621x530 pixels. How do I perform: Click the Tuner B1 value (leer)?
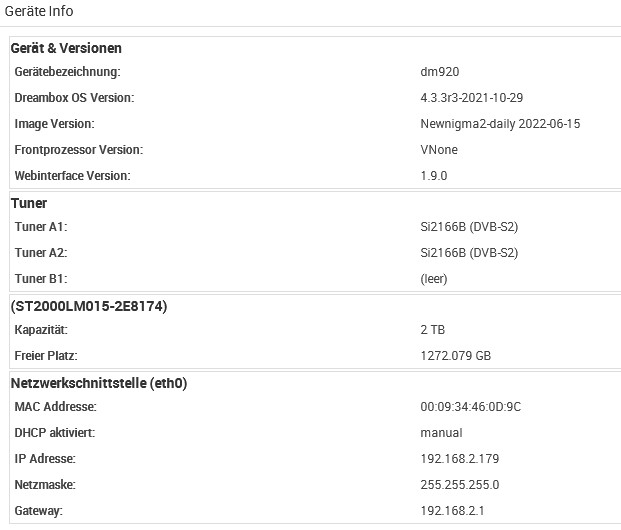(x=434, y=279)
